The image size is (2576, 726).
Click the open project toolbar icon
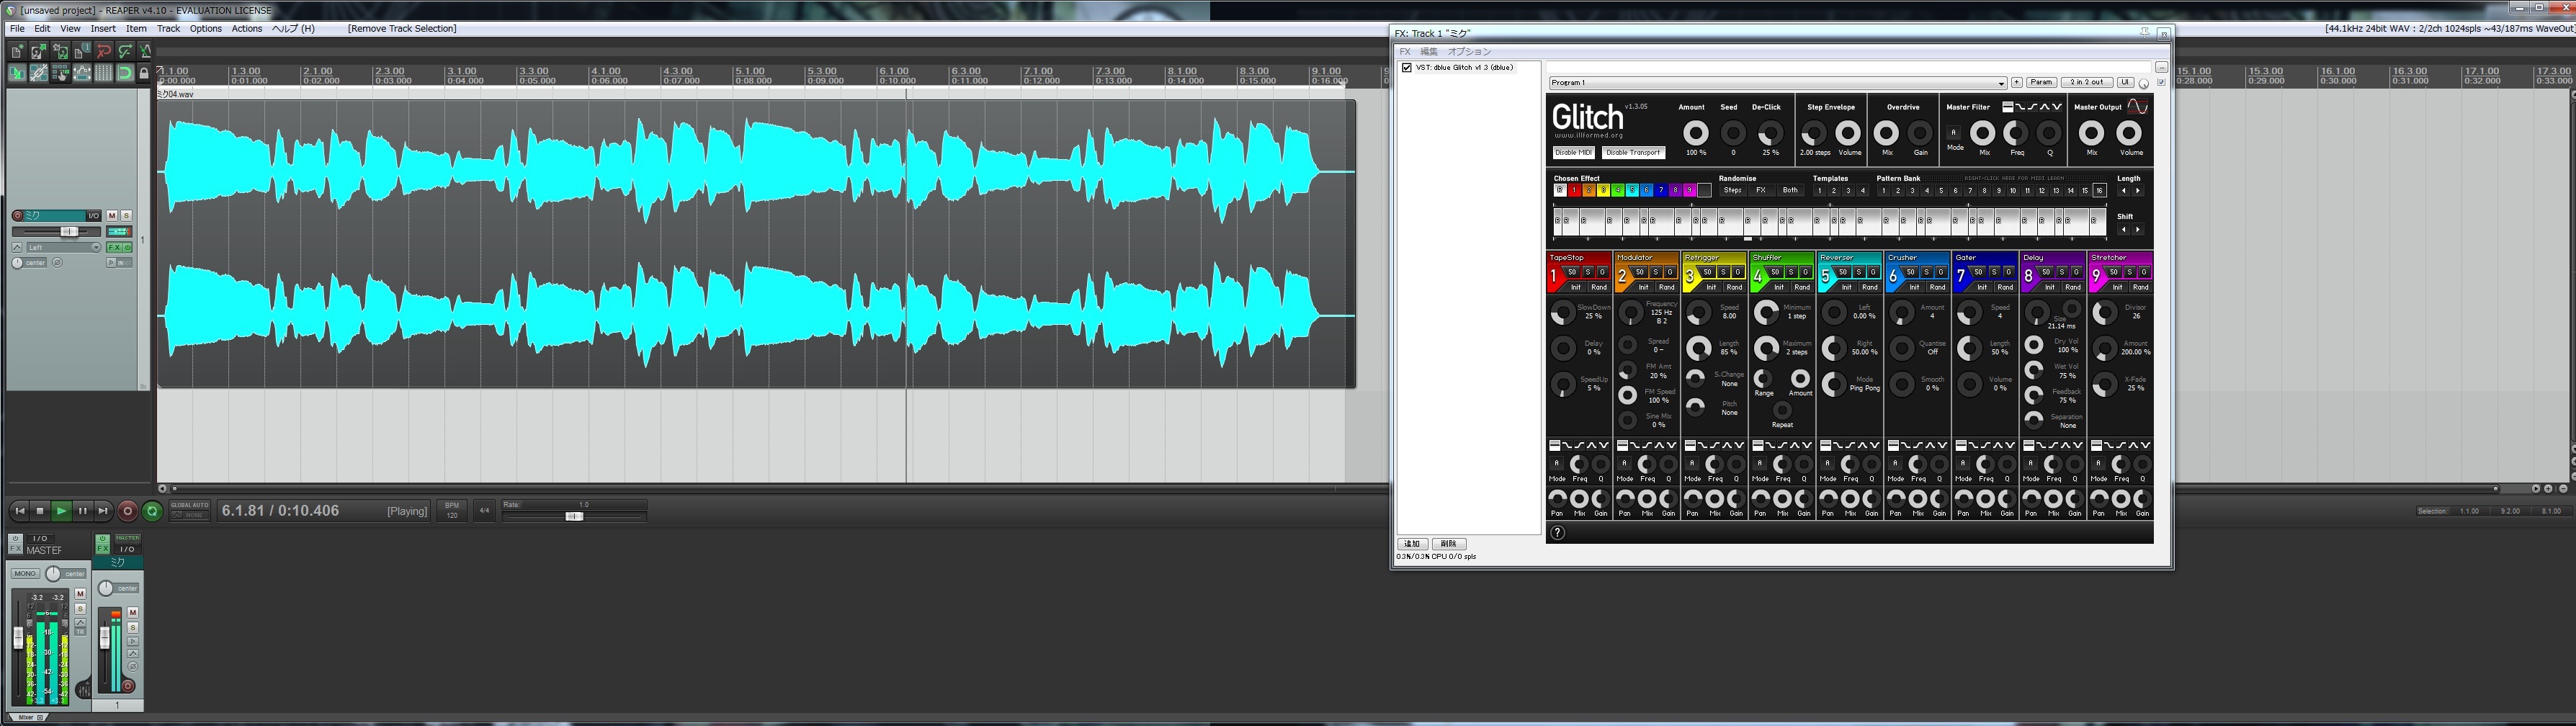pyautogui.click(x=39, y=51)
